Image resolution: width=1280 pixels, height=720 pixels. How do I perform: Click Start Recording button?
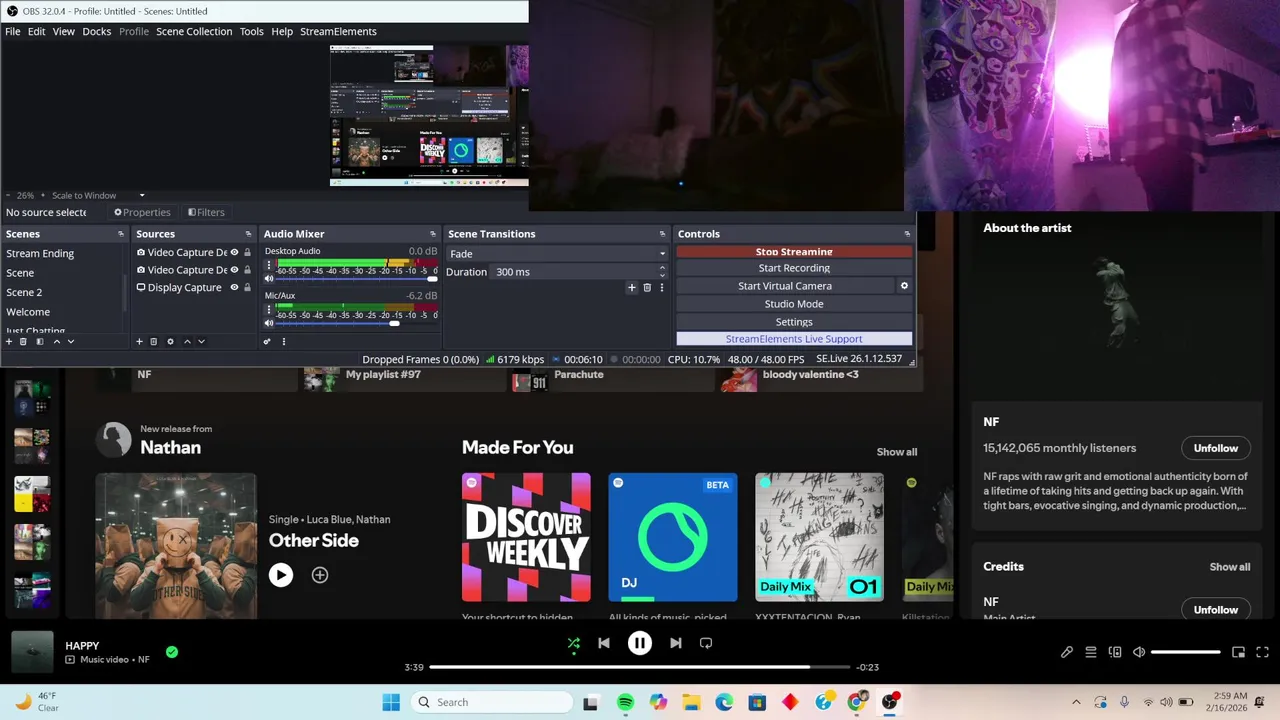[794, 268]
